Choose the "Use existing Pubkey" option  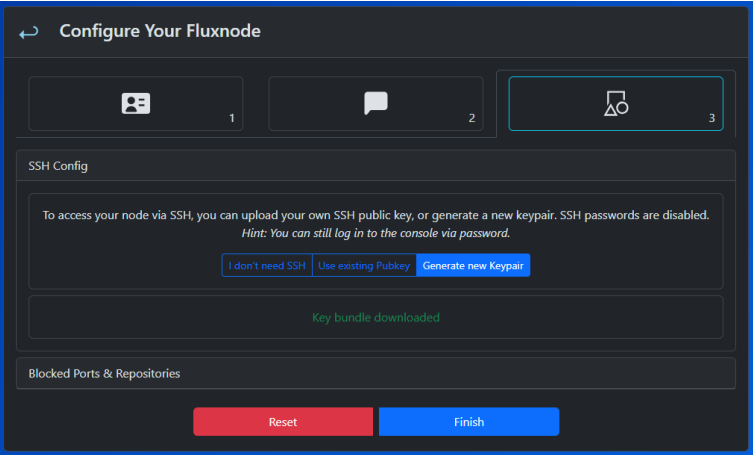364,265
